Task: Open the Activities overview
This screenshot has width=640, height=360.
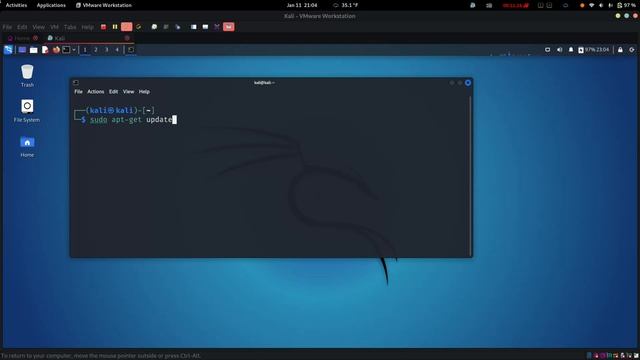Action: pos(16,5)
